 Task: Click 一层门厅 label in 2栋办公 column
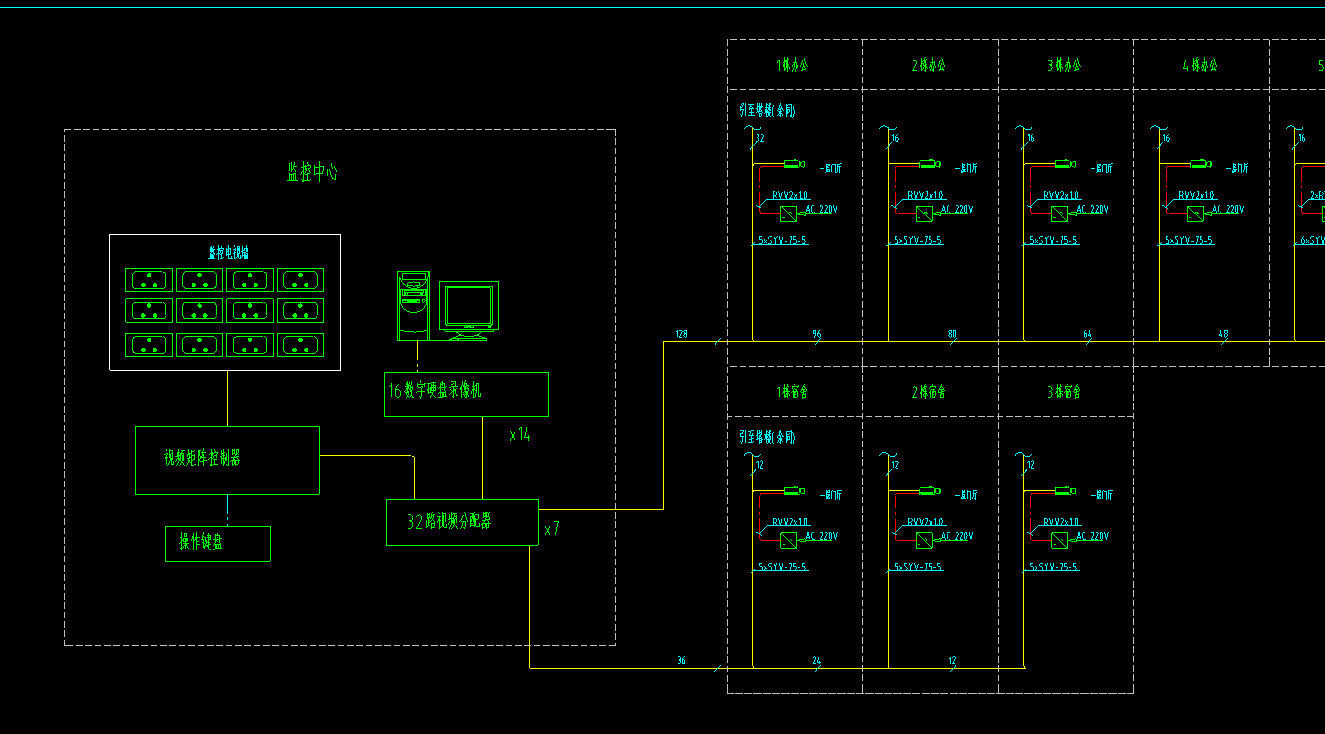(x=968, y=168)
